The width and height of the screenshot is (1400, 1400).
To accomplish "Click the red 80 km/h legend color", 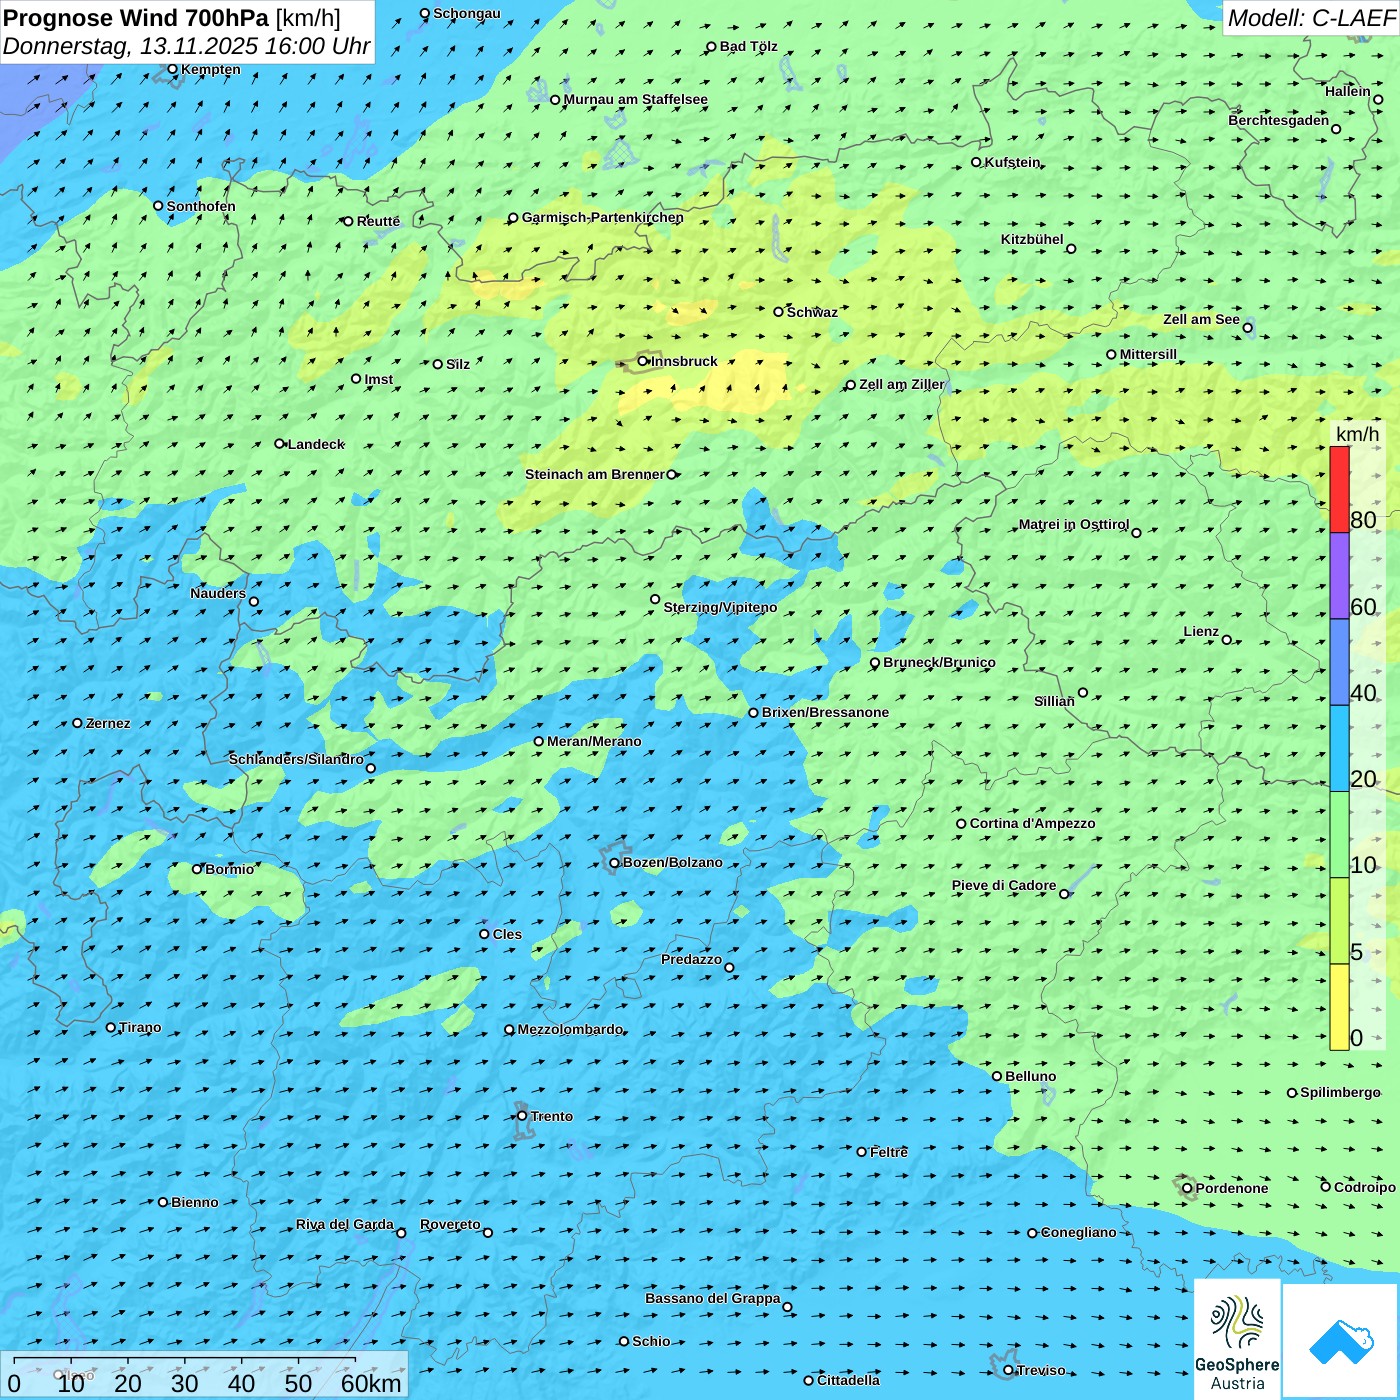I will 1339,489.
